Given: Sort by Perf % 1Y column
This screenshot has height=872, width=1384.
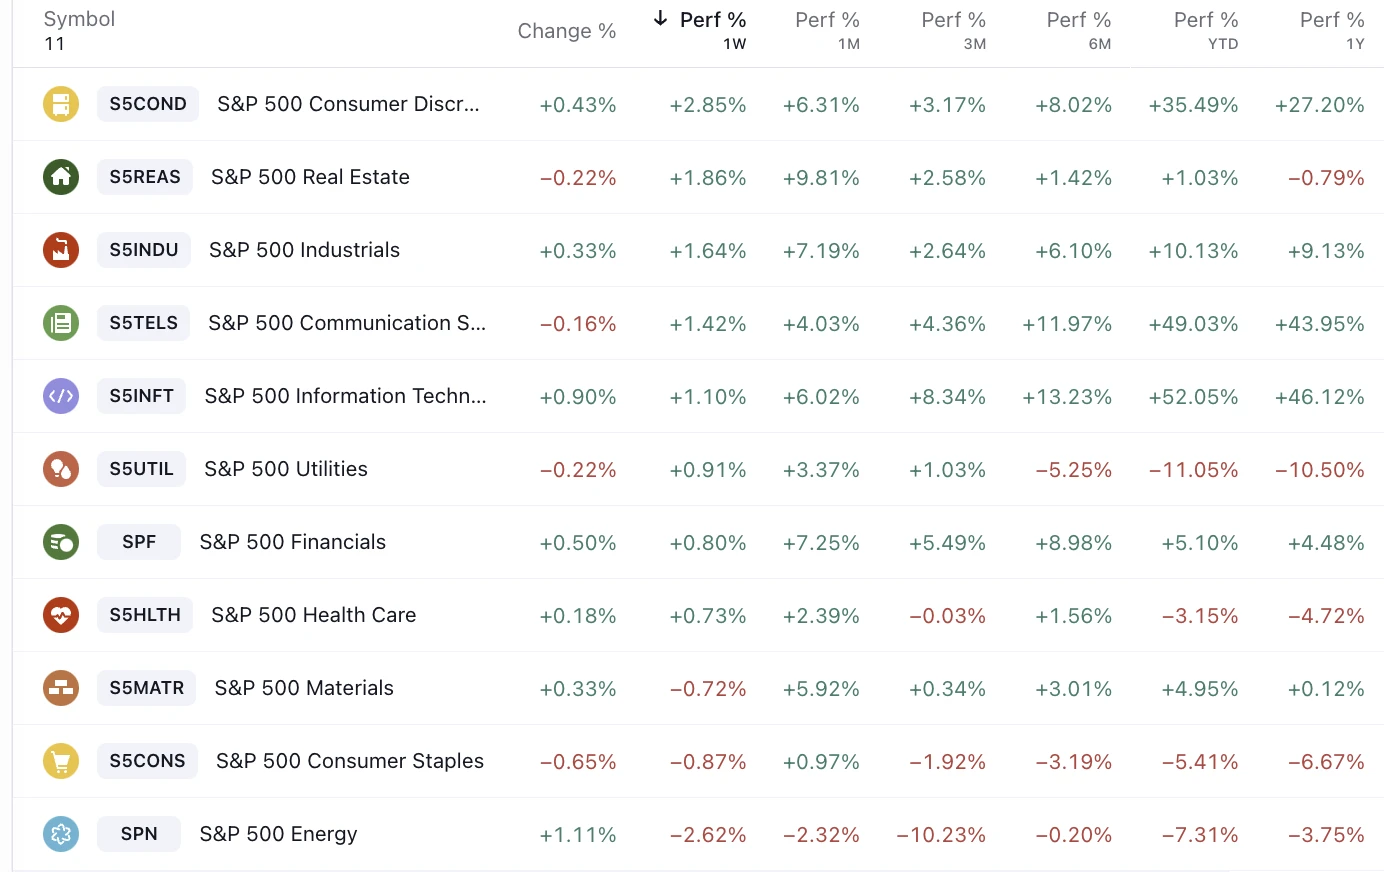Looking at the screenshot, I should [1331, 30].
